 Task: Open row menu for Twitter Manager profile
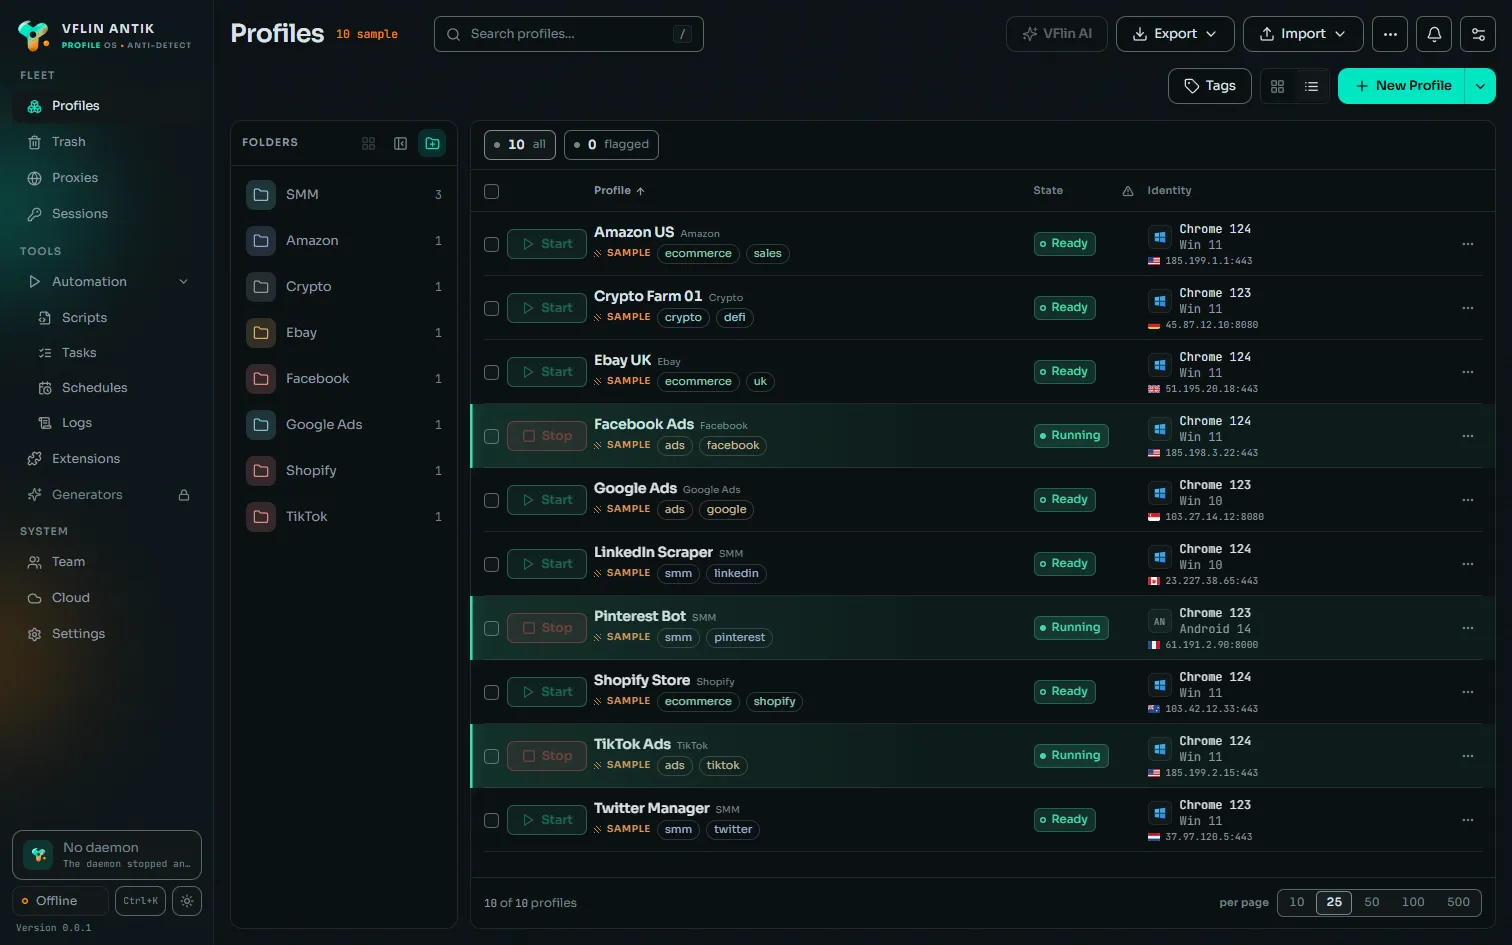(x=1467, y=820)
